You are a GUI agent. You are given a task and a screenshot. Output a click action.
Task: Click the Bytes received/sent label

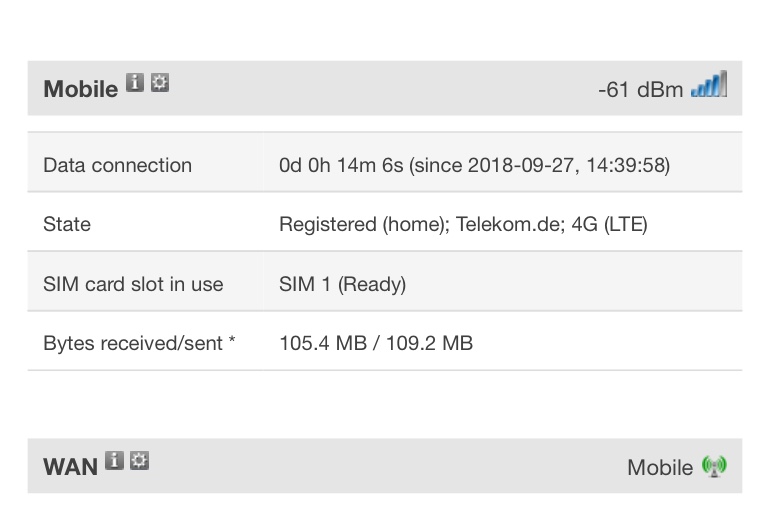pyautogui.click(x=139, y=343)
